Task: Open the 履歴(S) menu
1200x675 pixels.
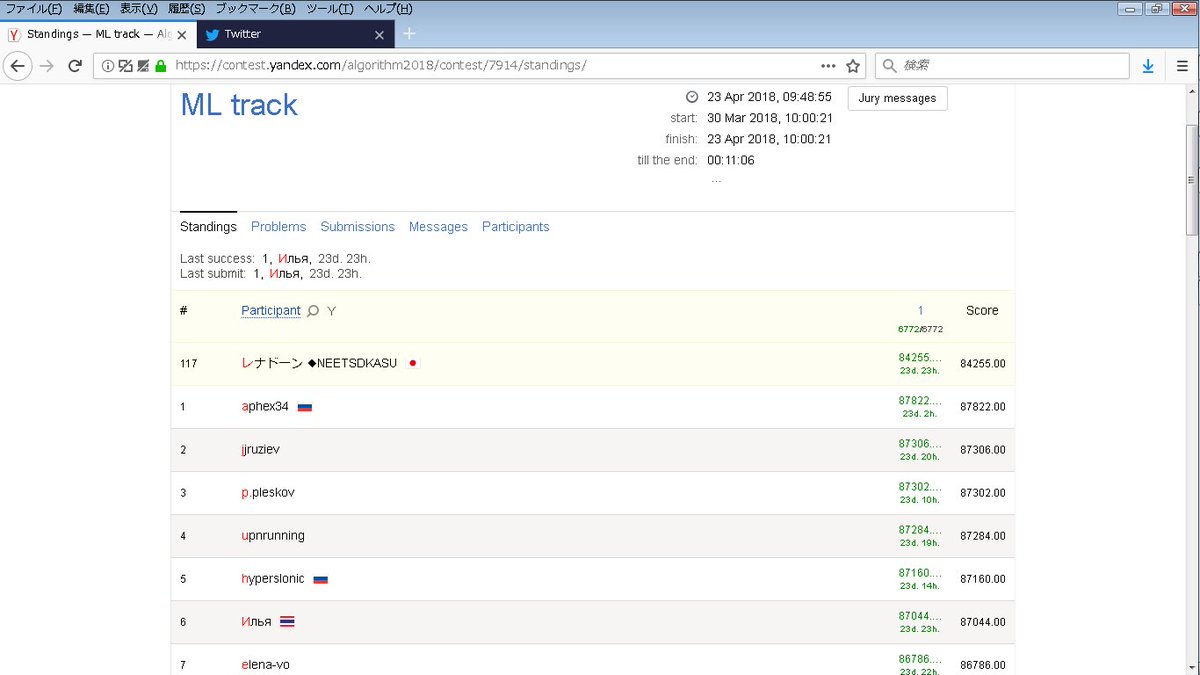Action: click(186, 8)
